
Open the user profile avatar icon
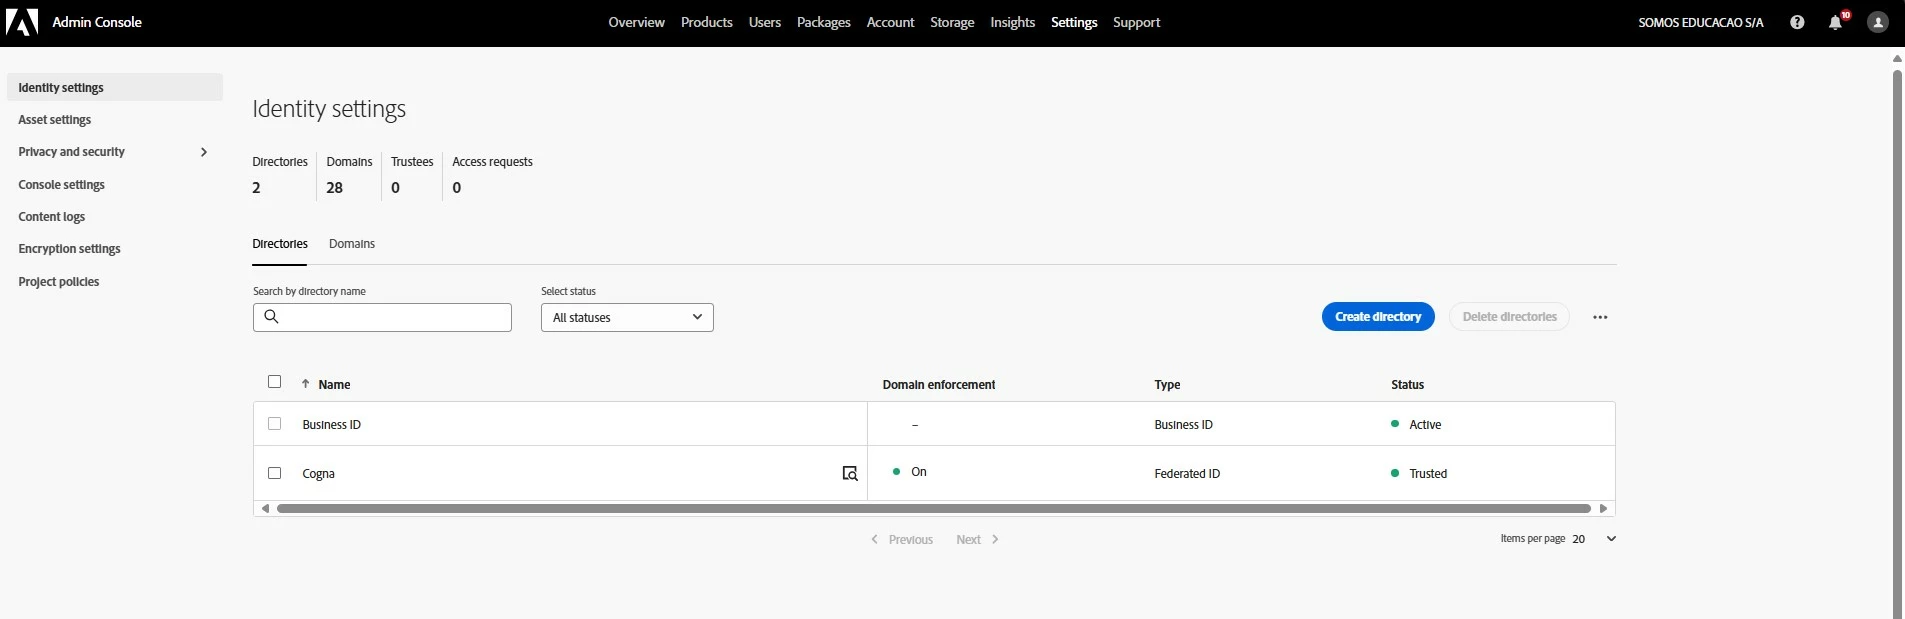coord(1878,22)
